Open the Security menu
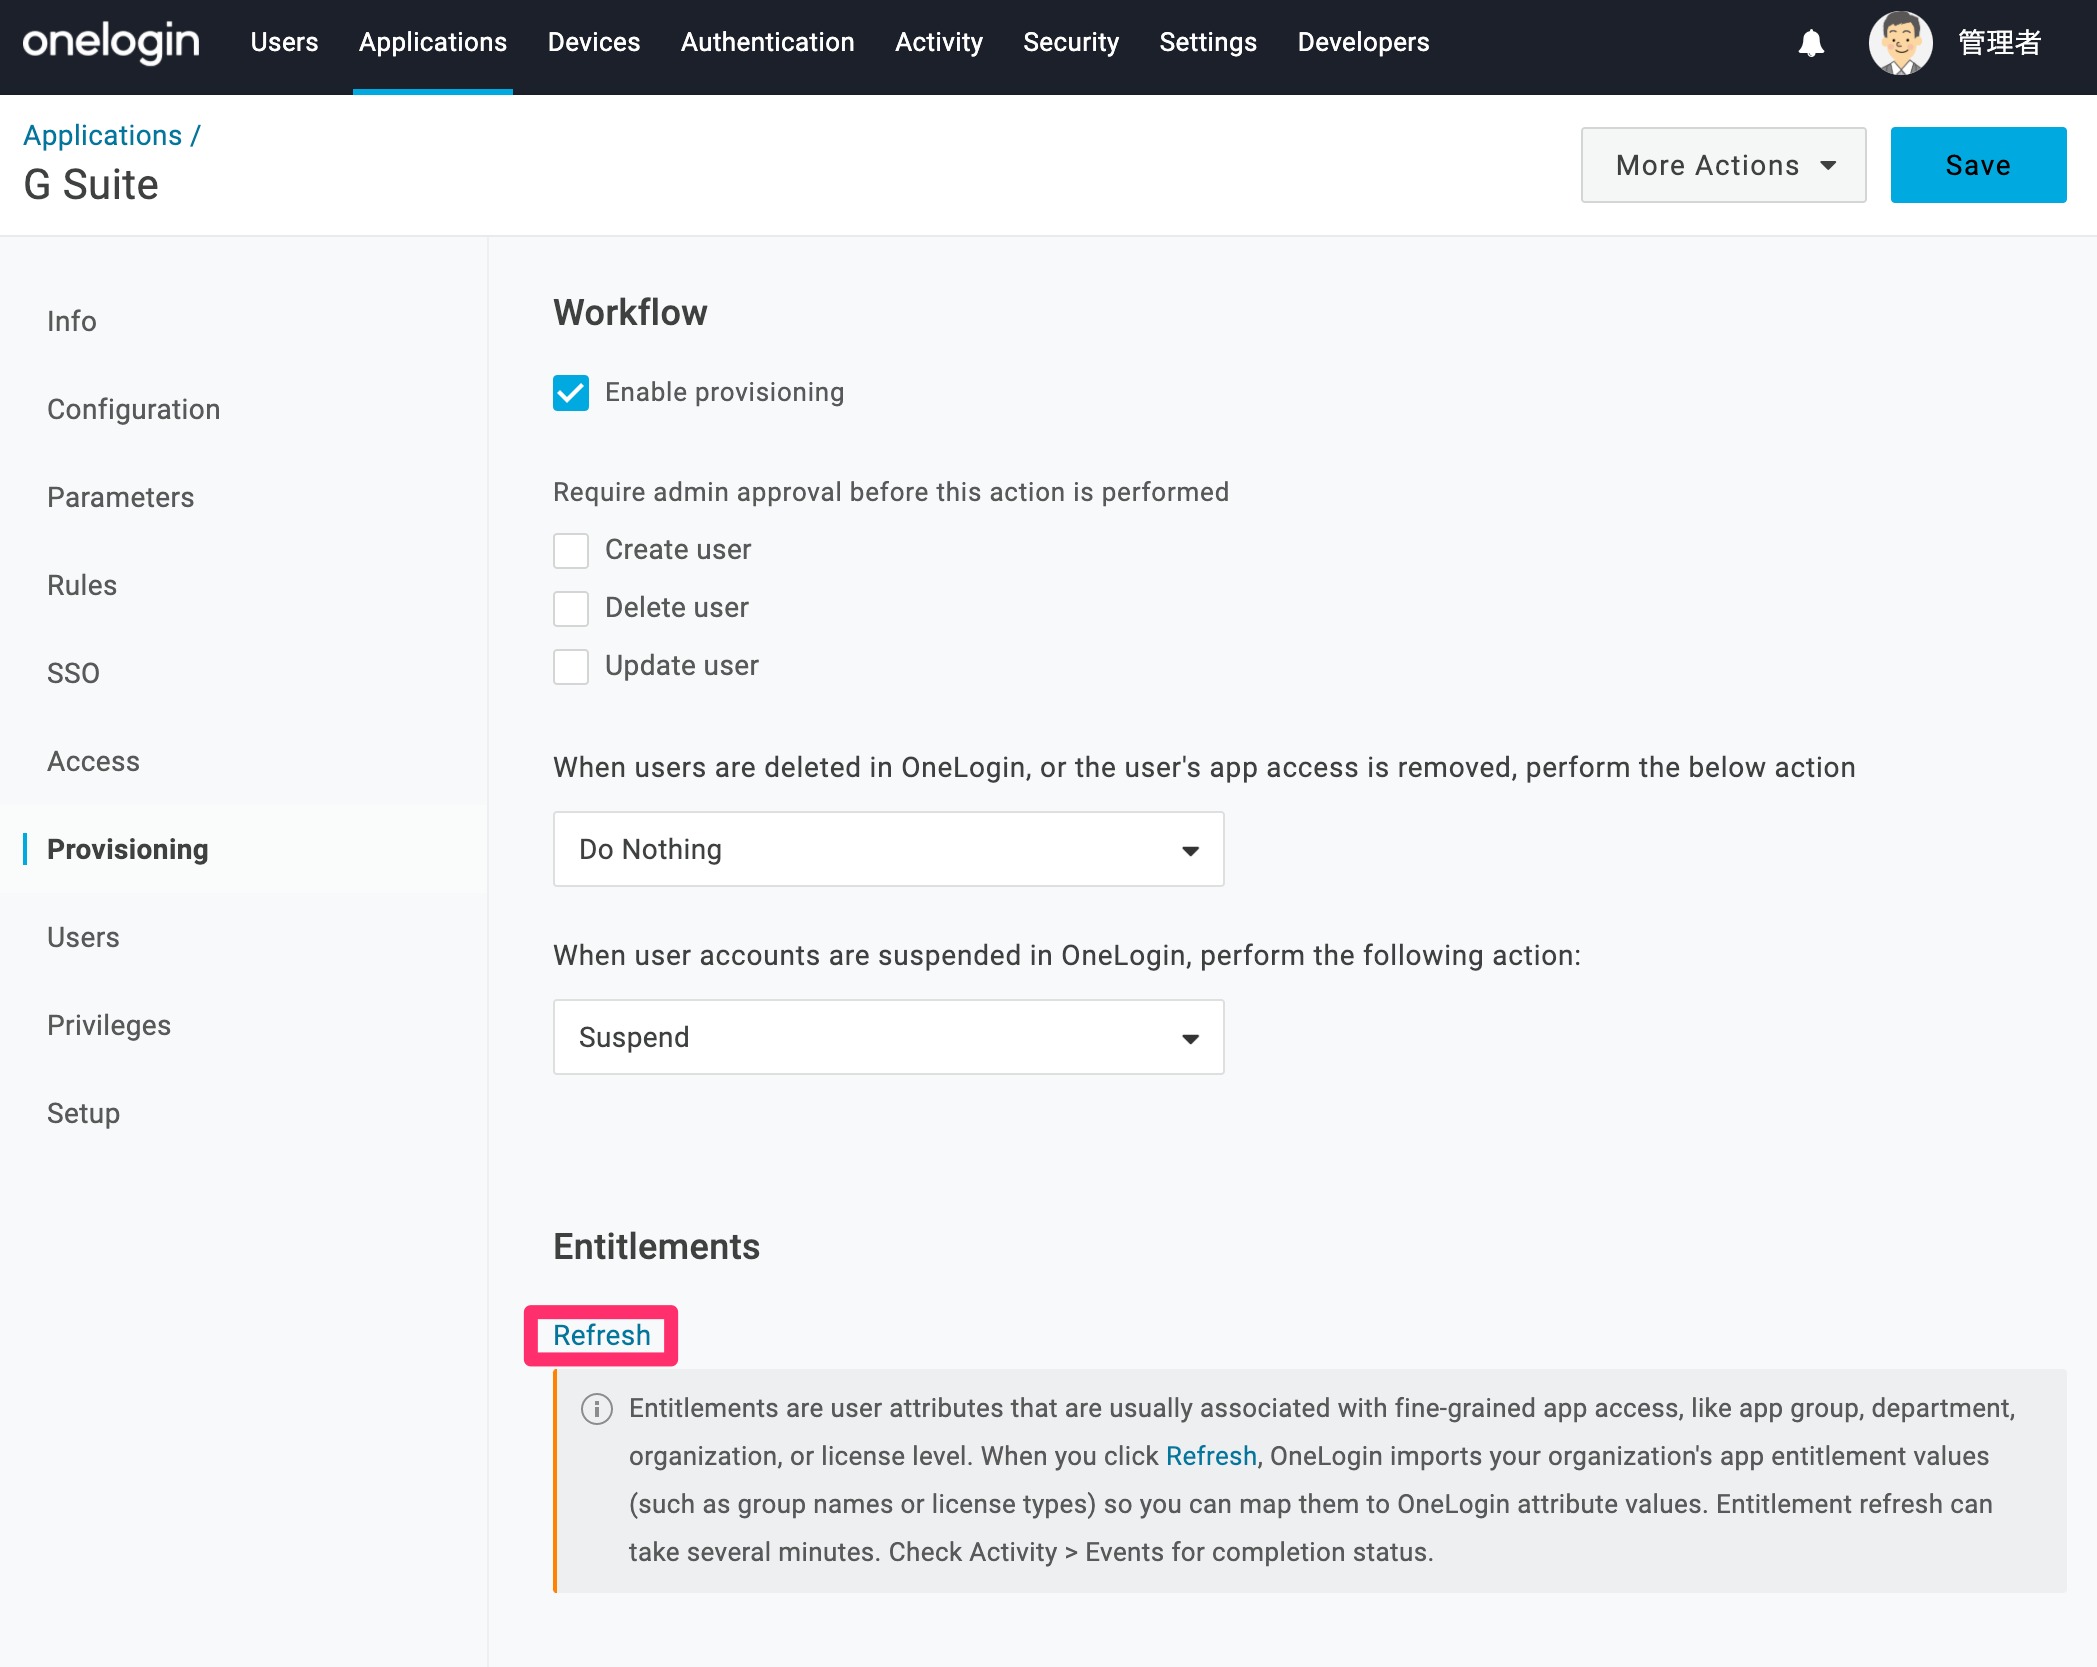Screen dimensions: 2097x1667 click(x=1071, y=42)
